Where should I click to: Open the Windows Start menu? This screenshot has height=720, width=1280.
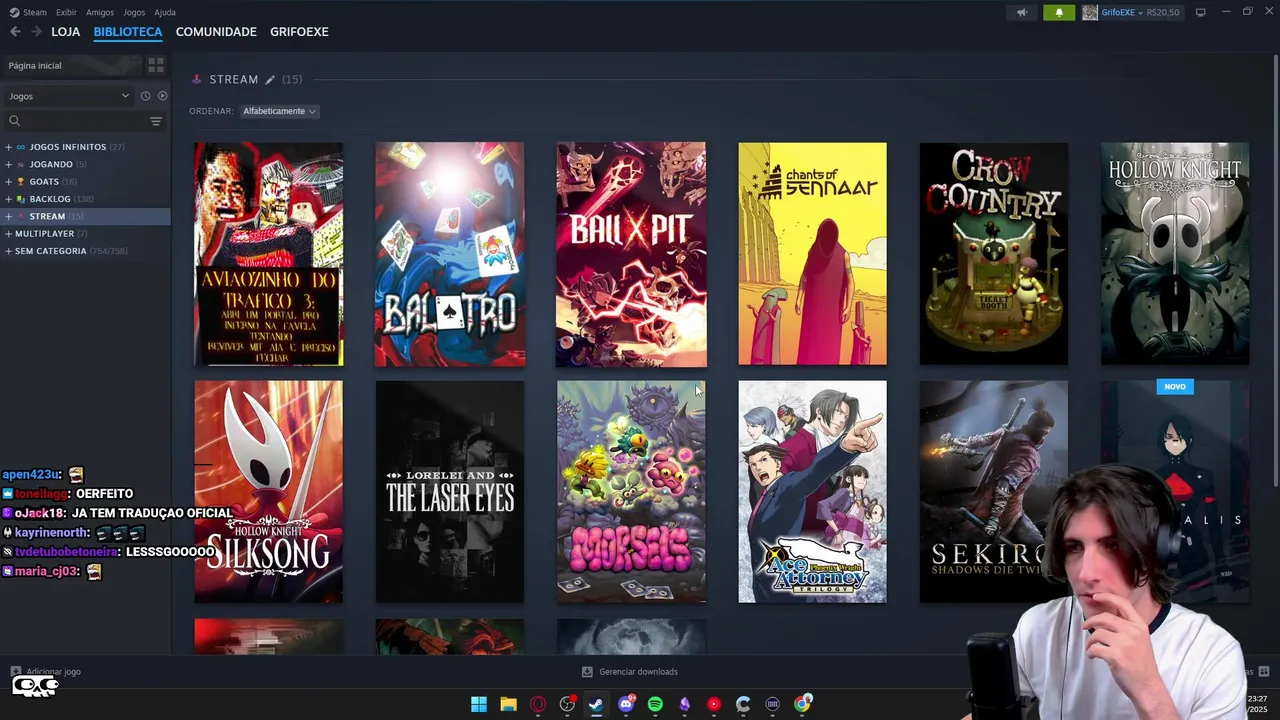pos(479,704)
